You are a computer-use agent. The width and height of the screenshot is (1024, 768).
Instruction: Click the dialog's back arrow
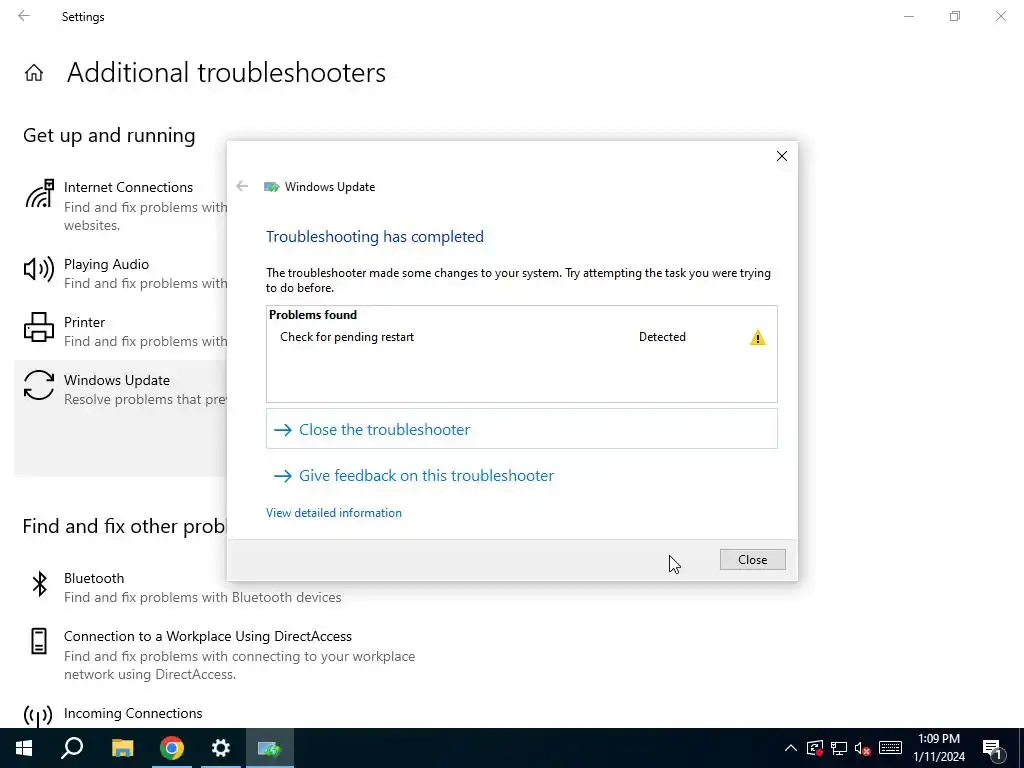pyautogui.click(x=242, y=187)
